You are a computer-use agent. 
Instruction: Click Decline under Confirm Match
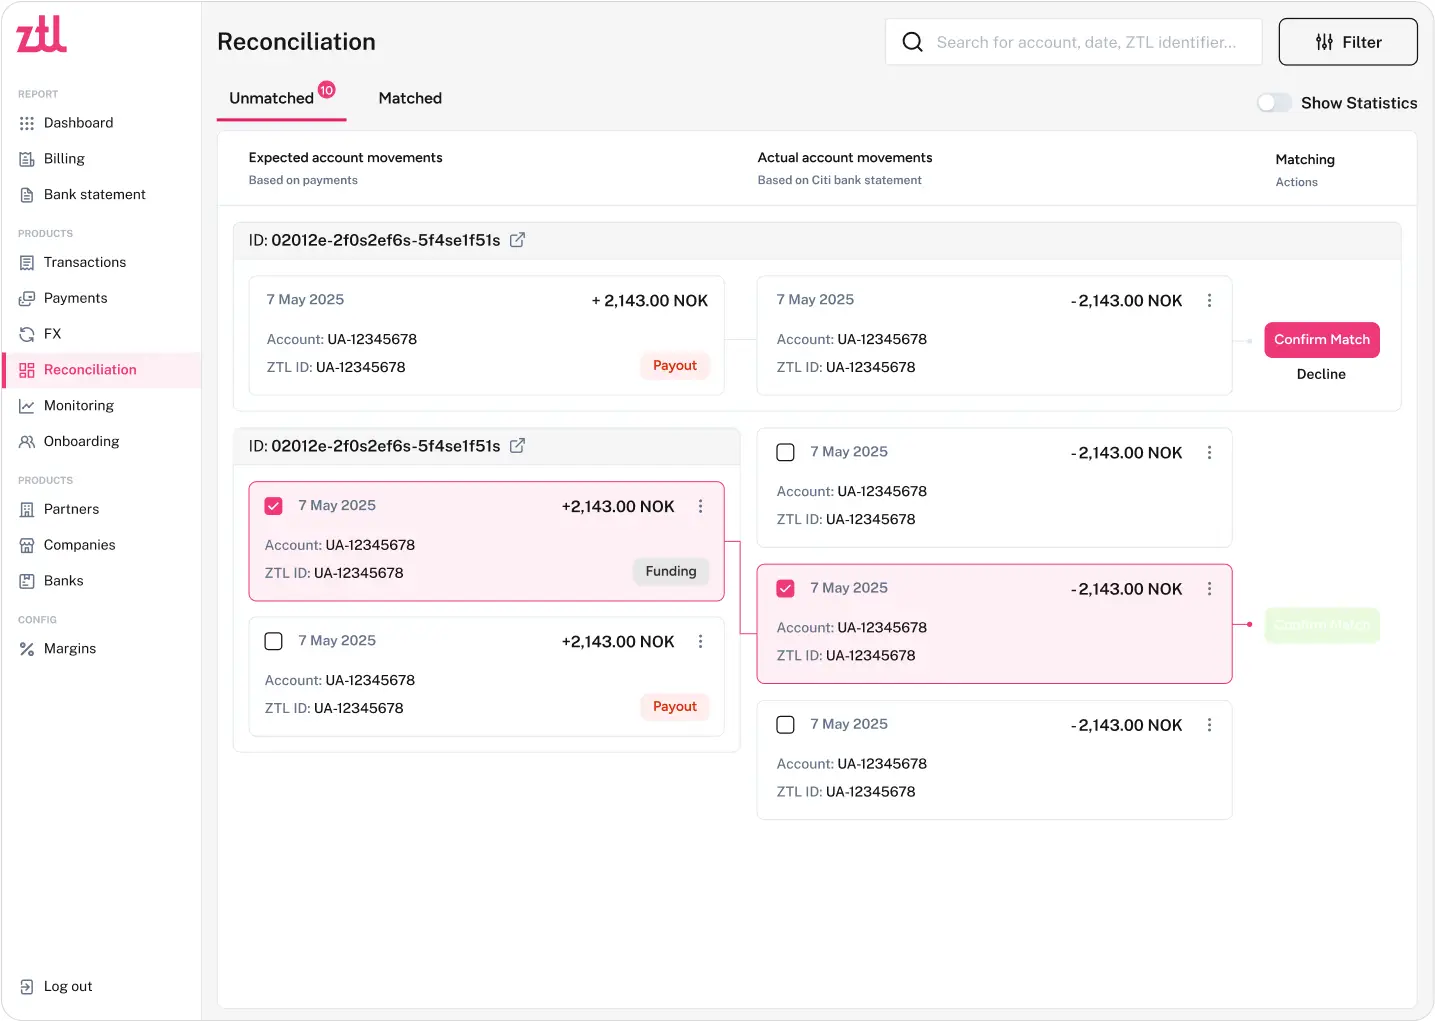[1320, 374]
